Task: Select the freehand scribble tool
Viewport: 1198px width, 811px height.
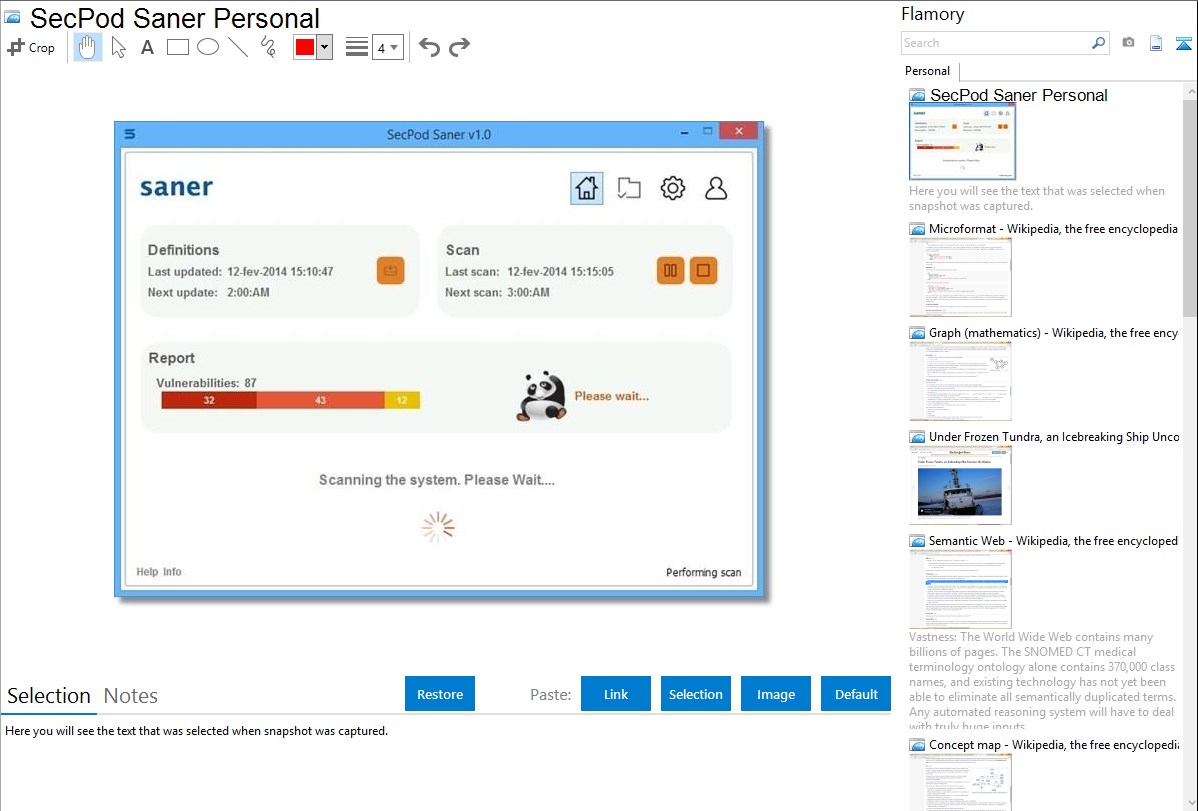Action: pyautogui.click(x=268, y=47)
